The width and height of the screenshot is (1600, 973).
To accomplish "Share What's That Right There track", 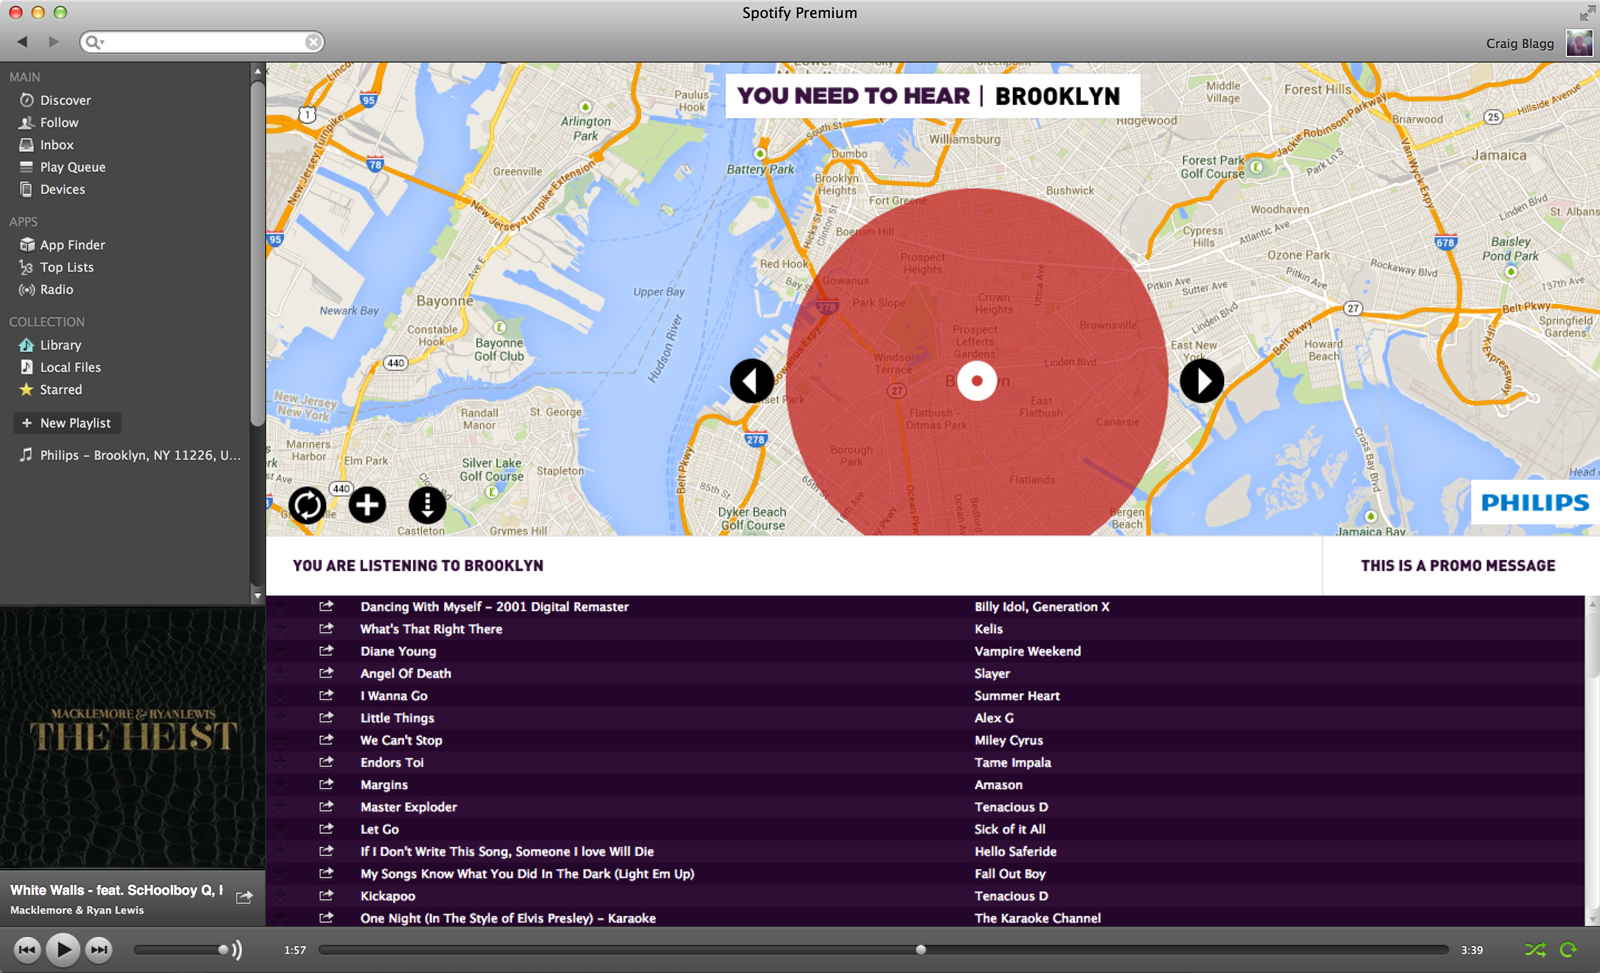I will [326, 628].
